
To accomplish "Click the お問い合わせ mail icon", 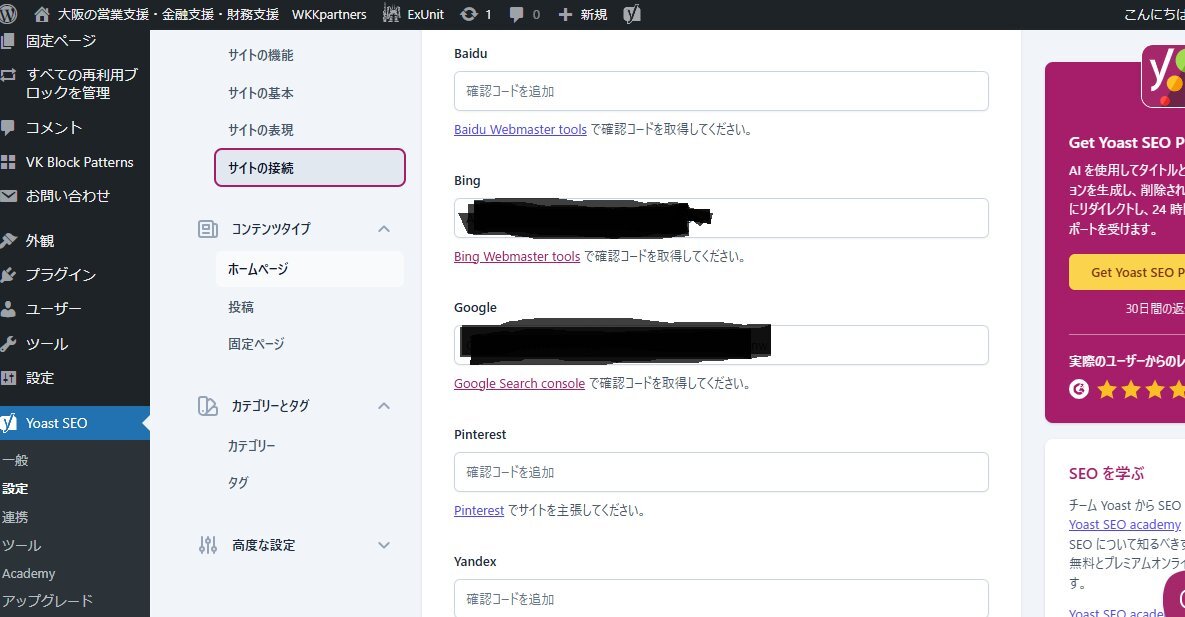I will click(x=8, y=196).
